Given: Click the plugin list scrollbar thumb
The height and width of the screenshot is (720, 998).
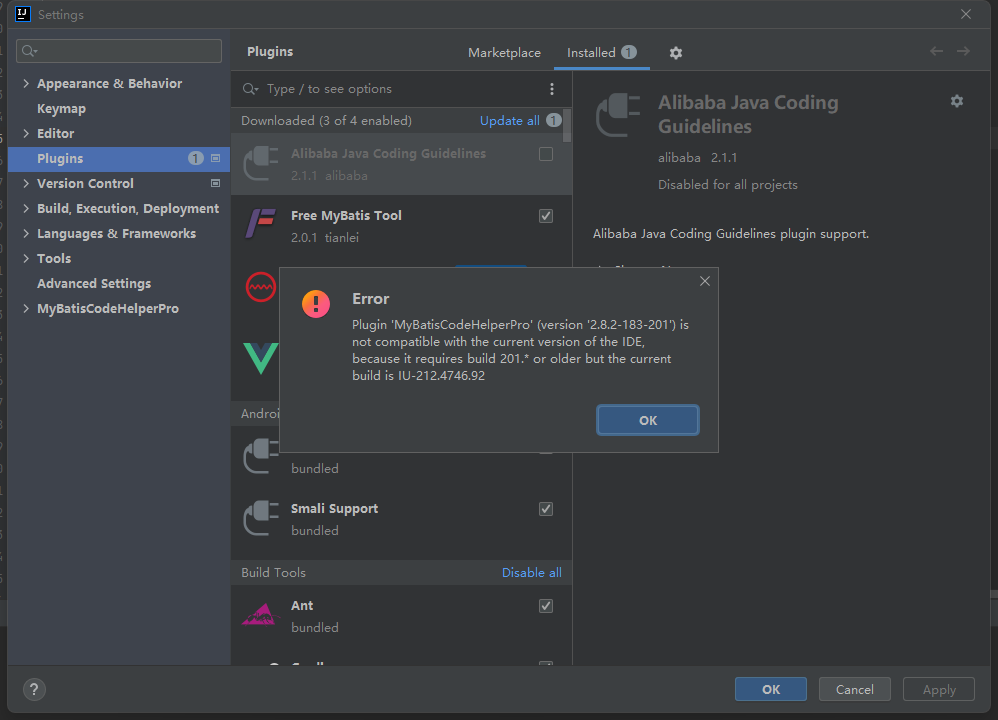Looking at the screenshot, I should [567, 125].
